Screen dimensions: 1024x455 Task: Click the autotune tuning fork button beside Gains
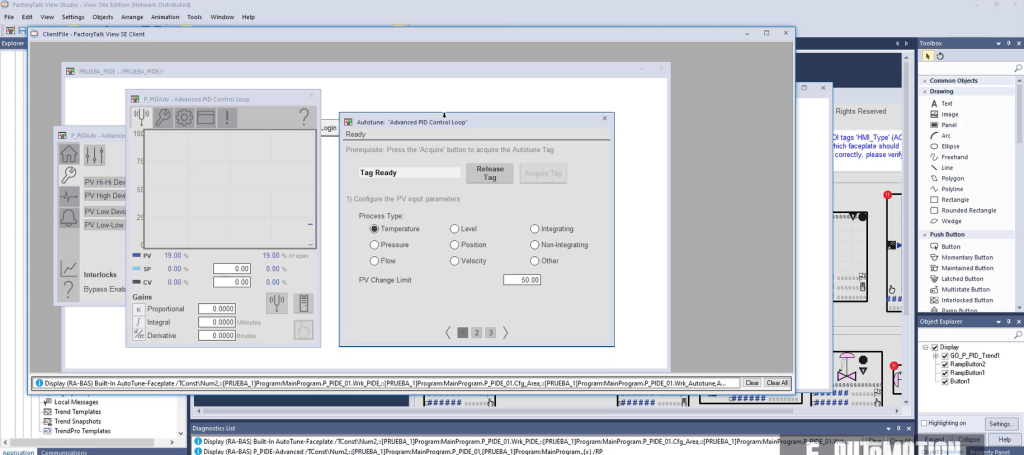(x=277, y=304)
